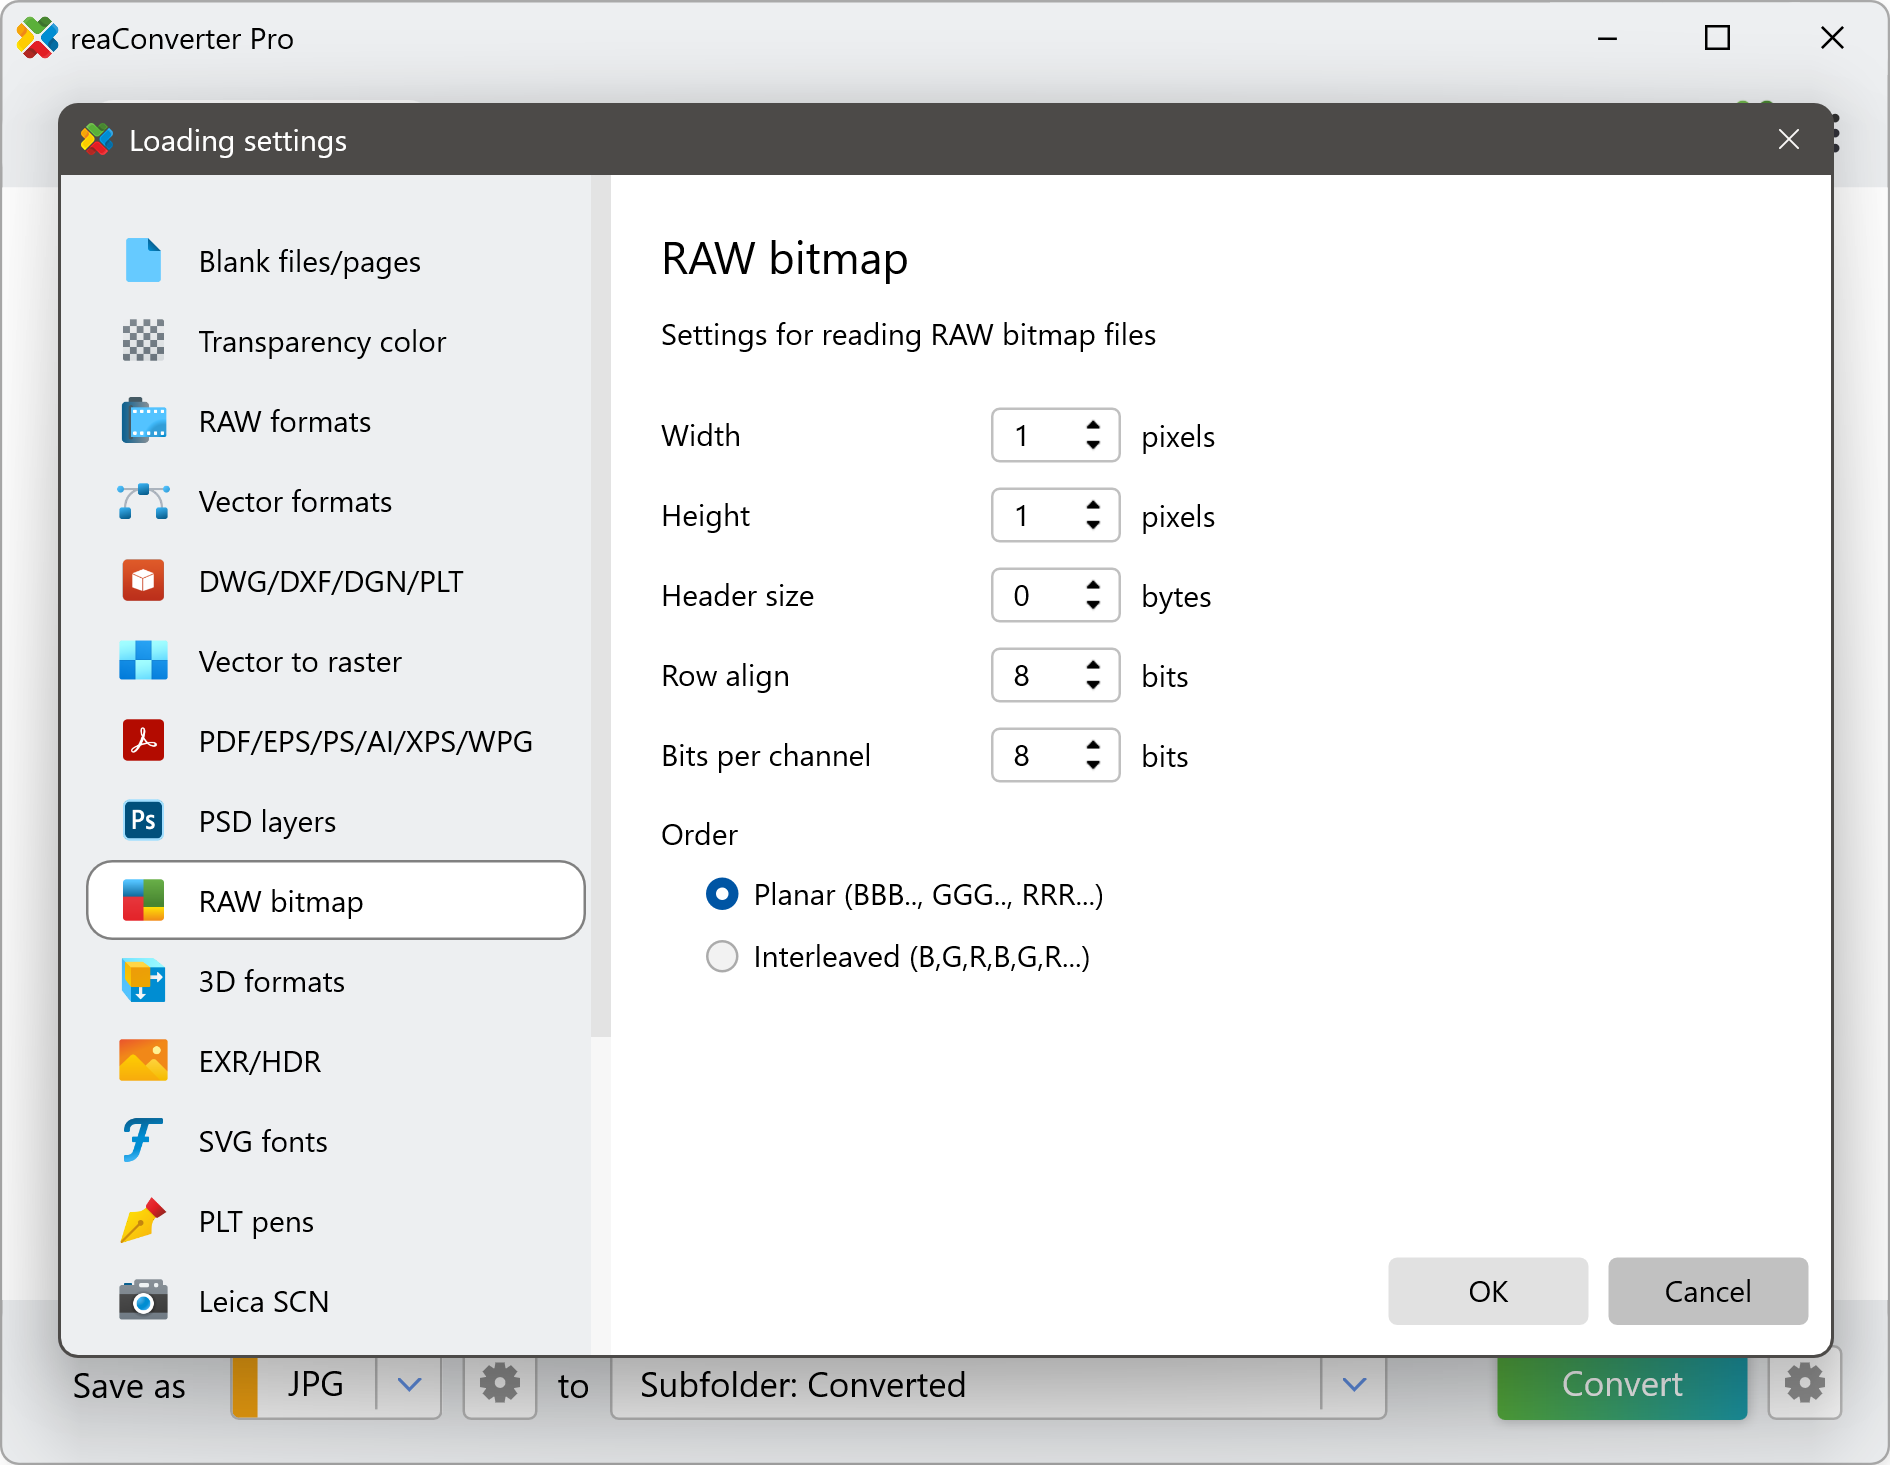Click the Blank files/pages page icon
Image resolution: width=1890 pixels, height=1465 pixels.
click(143, 261)
